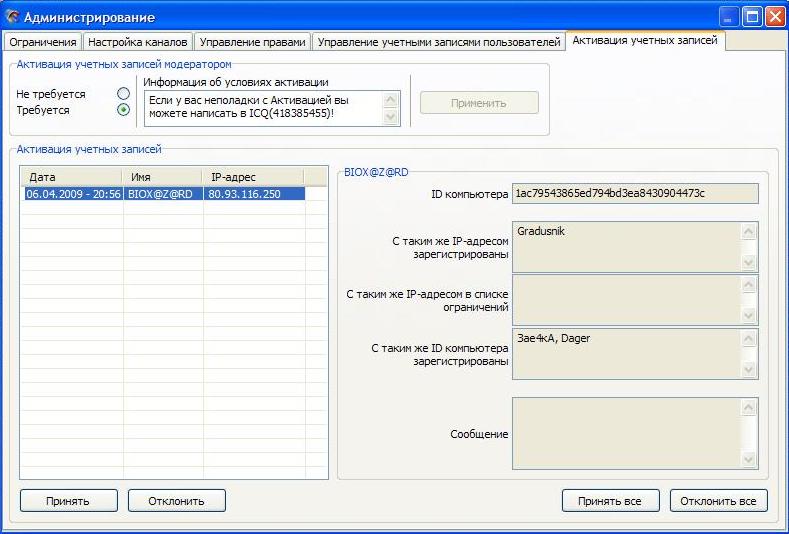This screenshot has width=789, height=534.
Task: Click the 'Применить' button
Action: (x=479, y=103)
